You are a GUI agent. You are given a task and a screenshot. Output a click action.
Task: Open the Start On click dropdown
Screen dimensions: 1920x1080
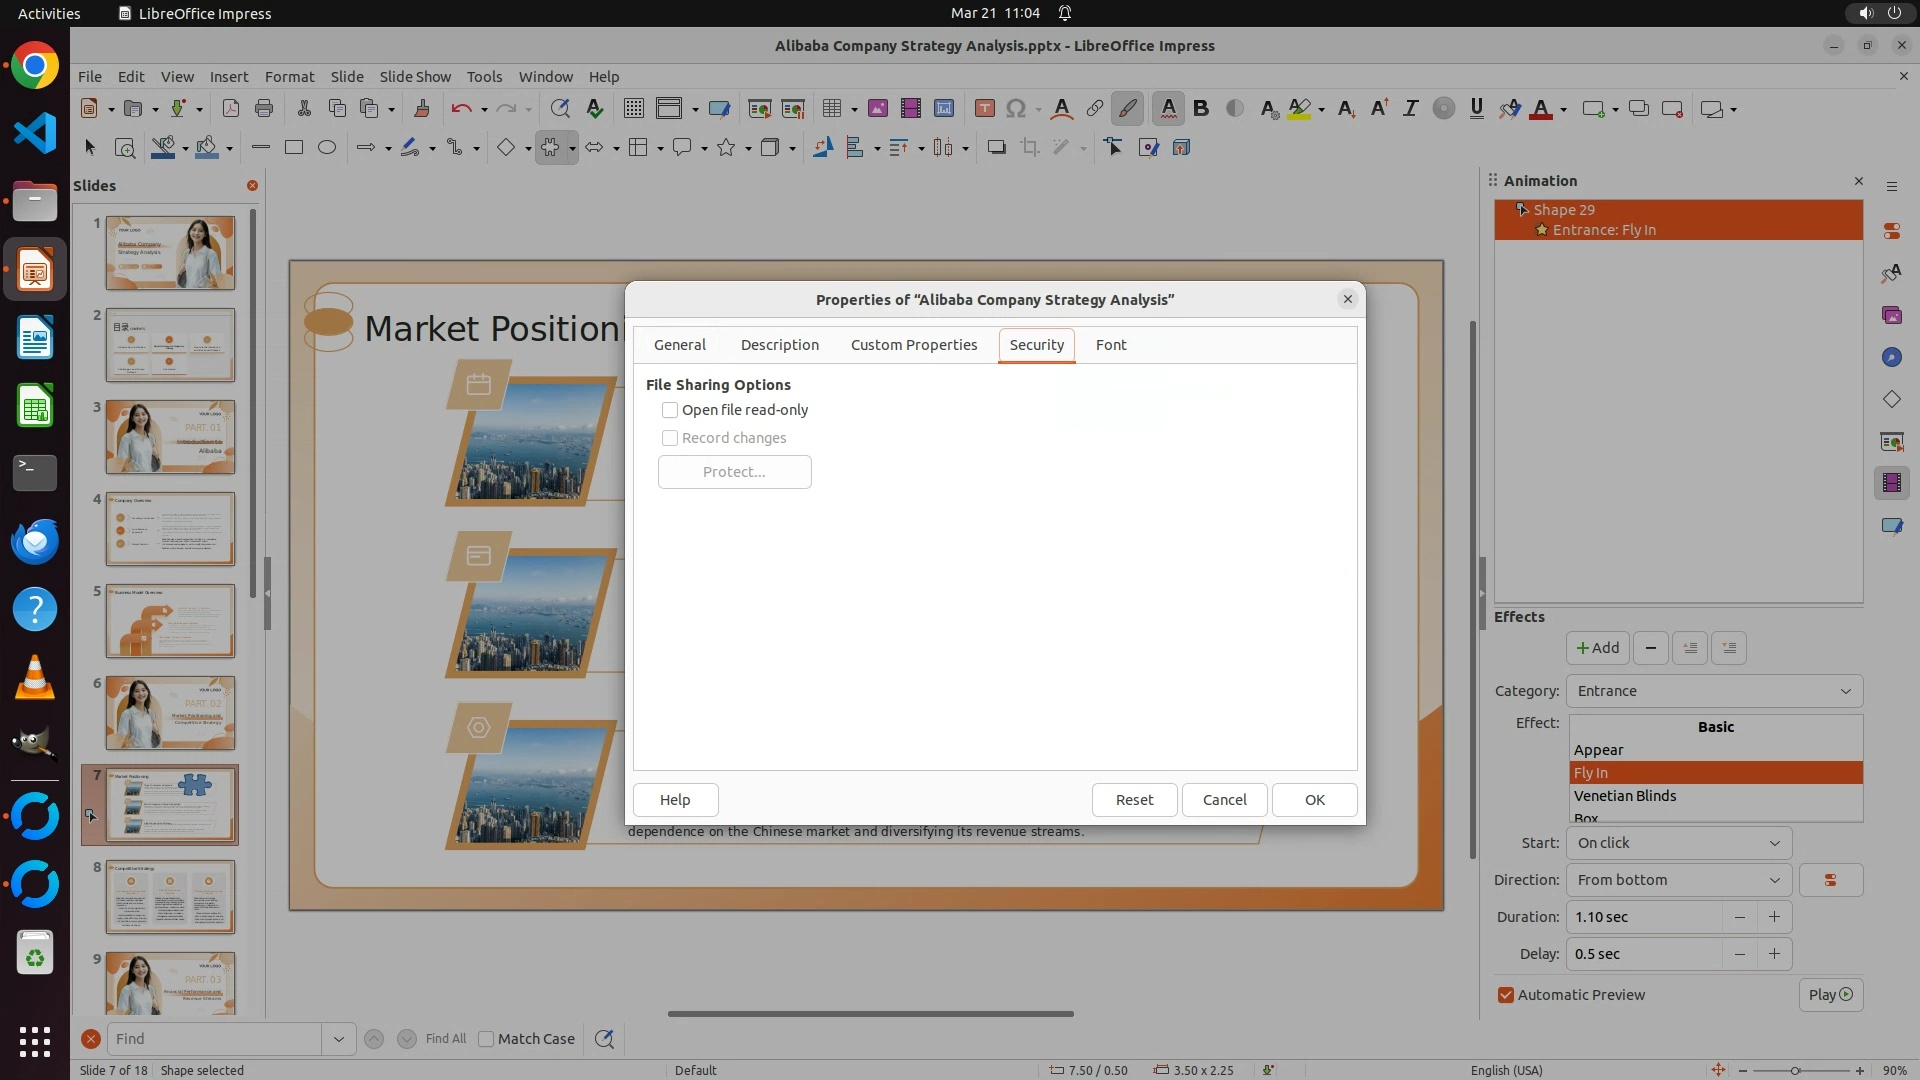click(x=1679, y=843)
